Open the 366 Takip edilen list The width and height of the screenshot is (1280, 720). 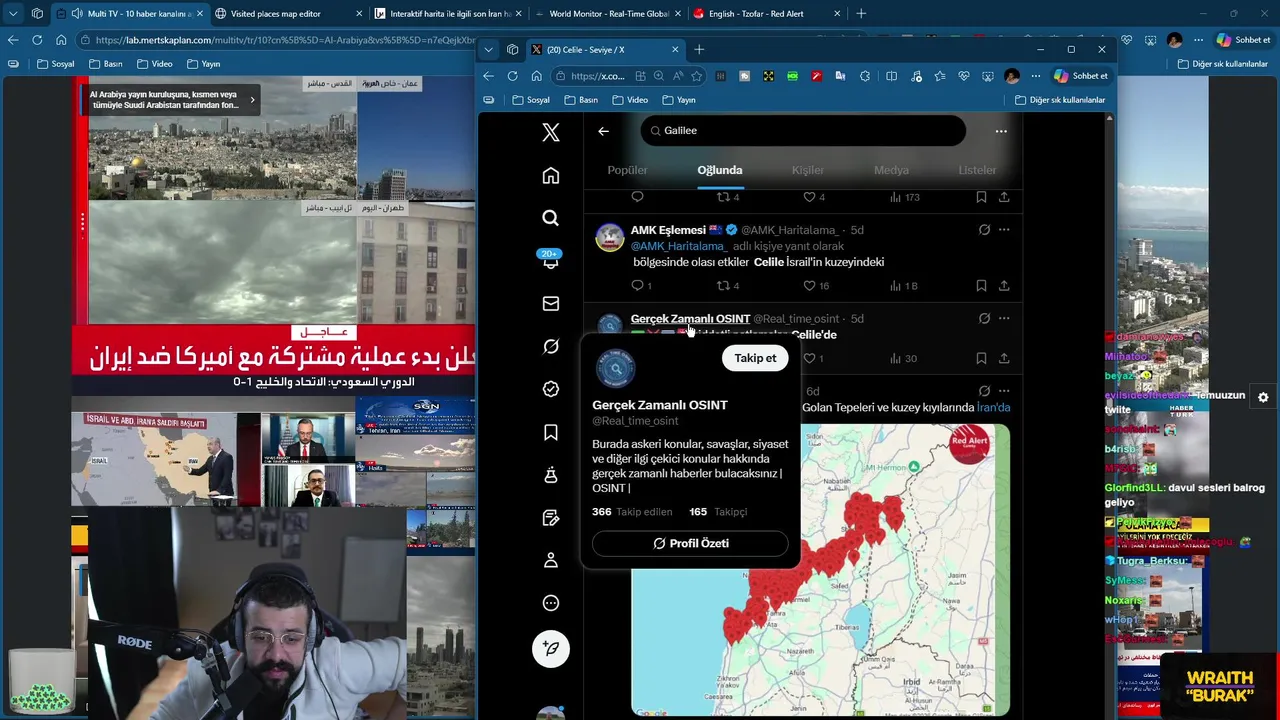632,512
